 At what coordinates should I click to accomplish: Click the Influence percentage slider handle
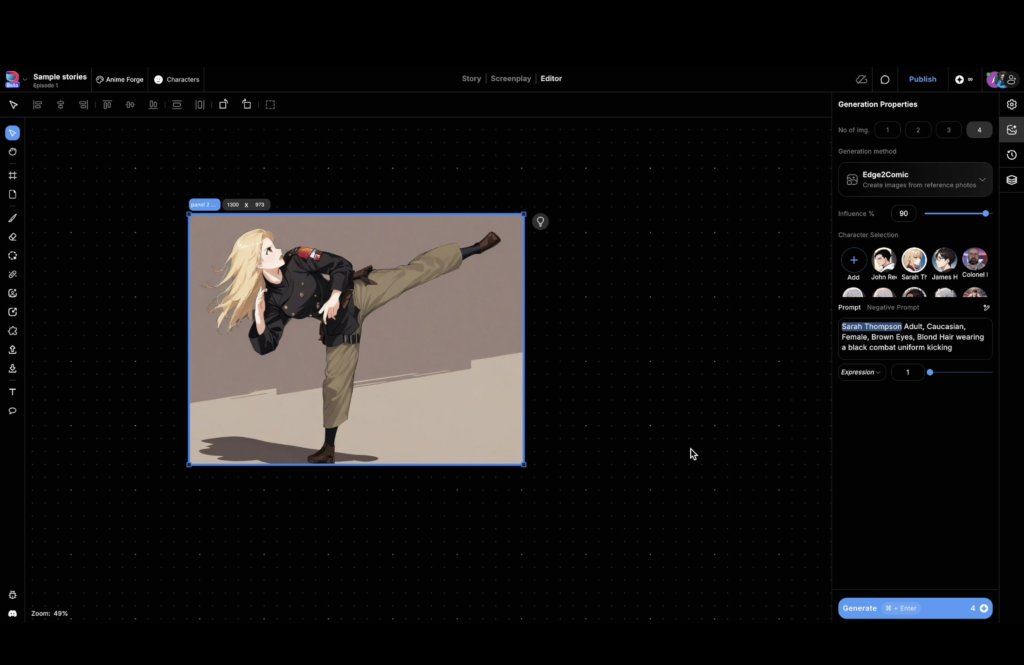tap(986, 213)
